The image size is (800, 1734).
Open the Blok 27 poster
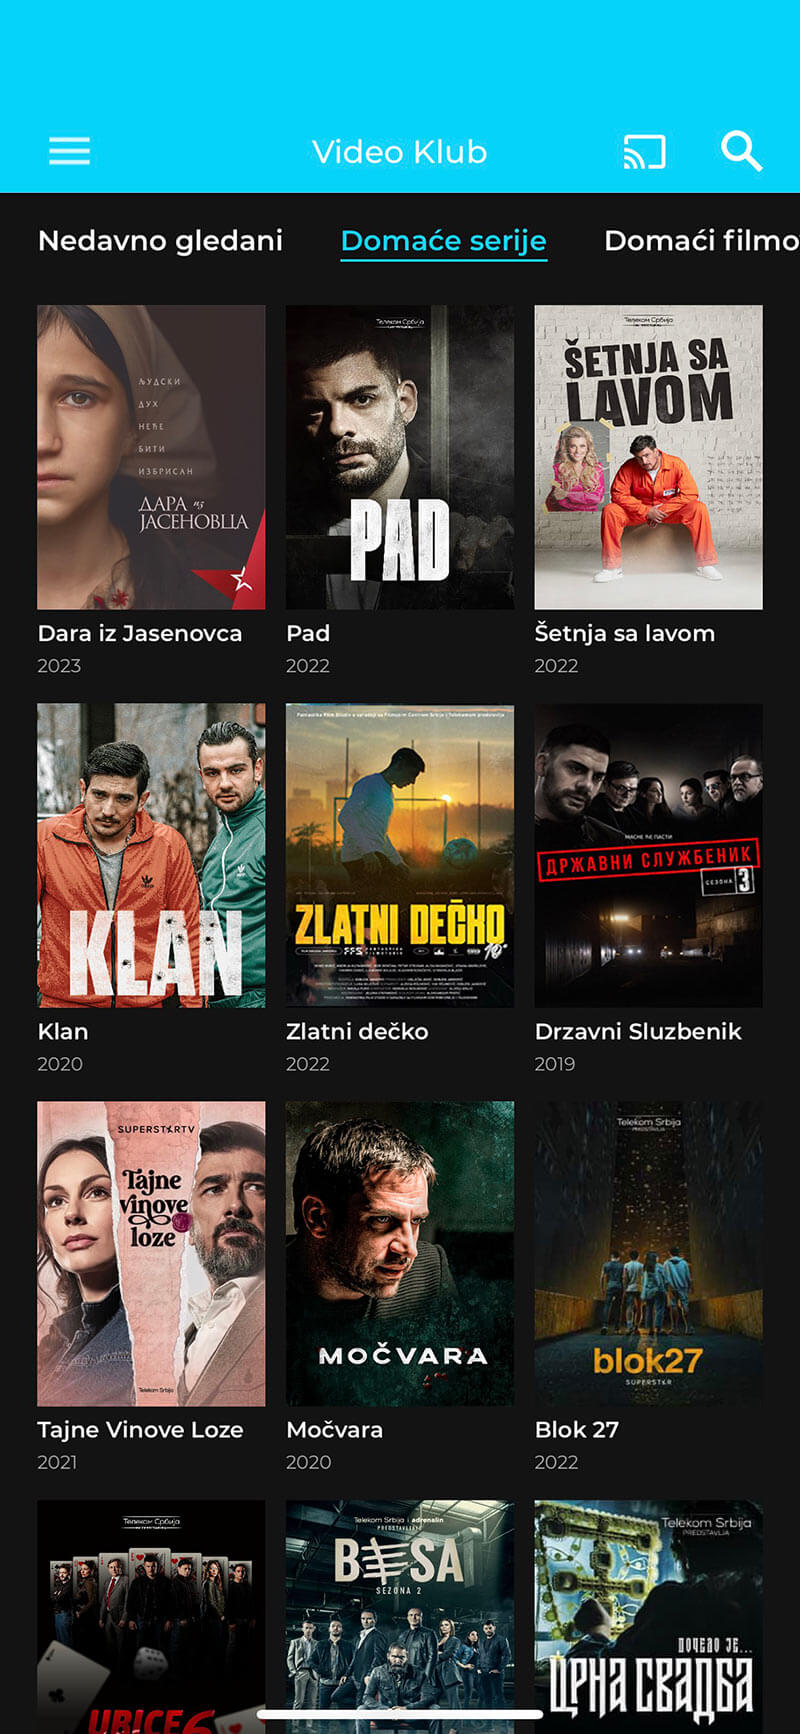(648, 1254)
